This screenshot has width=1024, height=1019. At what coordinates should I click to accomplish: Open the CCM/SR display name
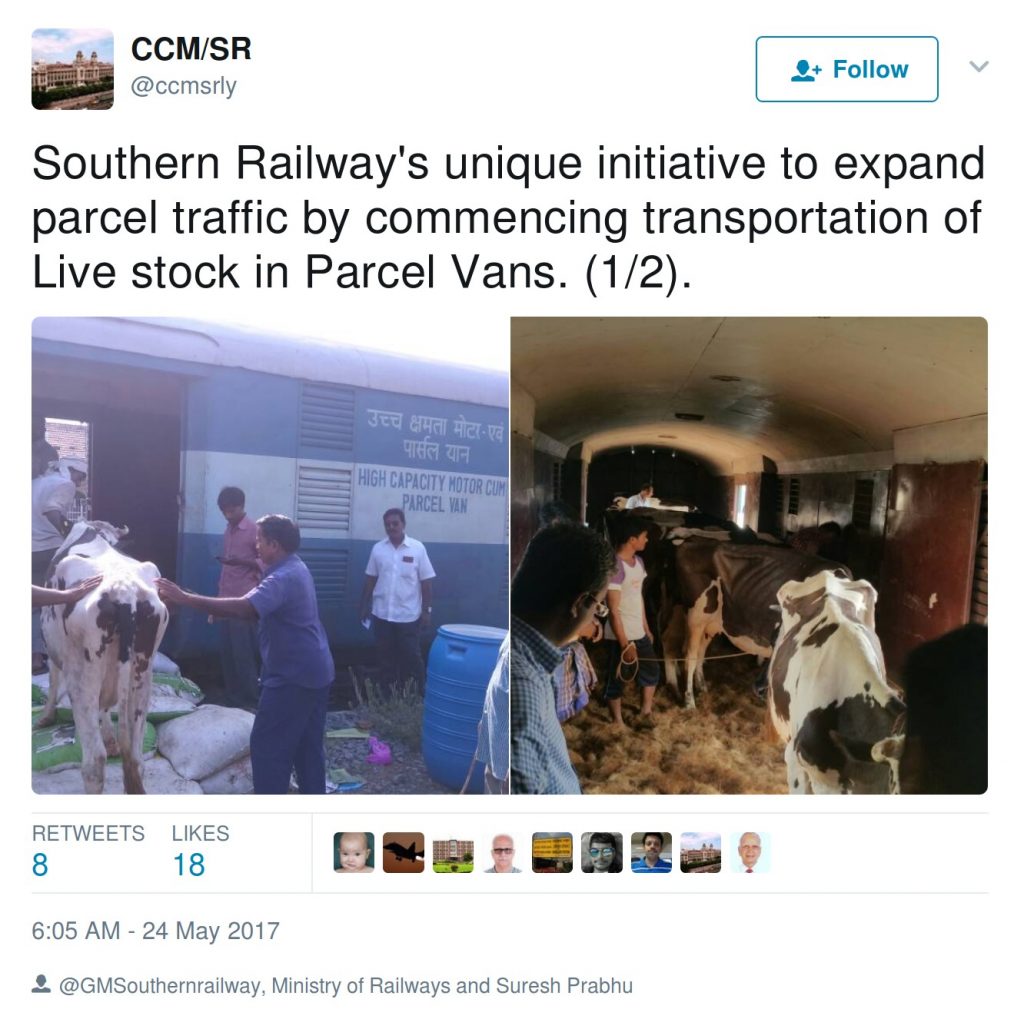pos(191,49)
